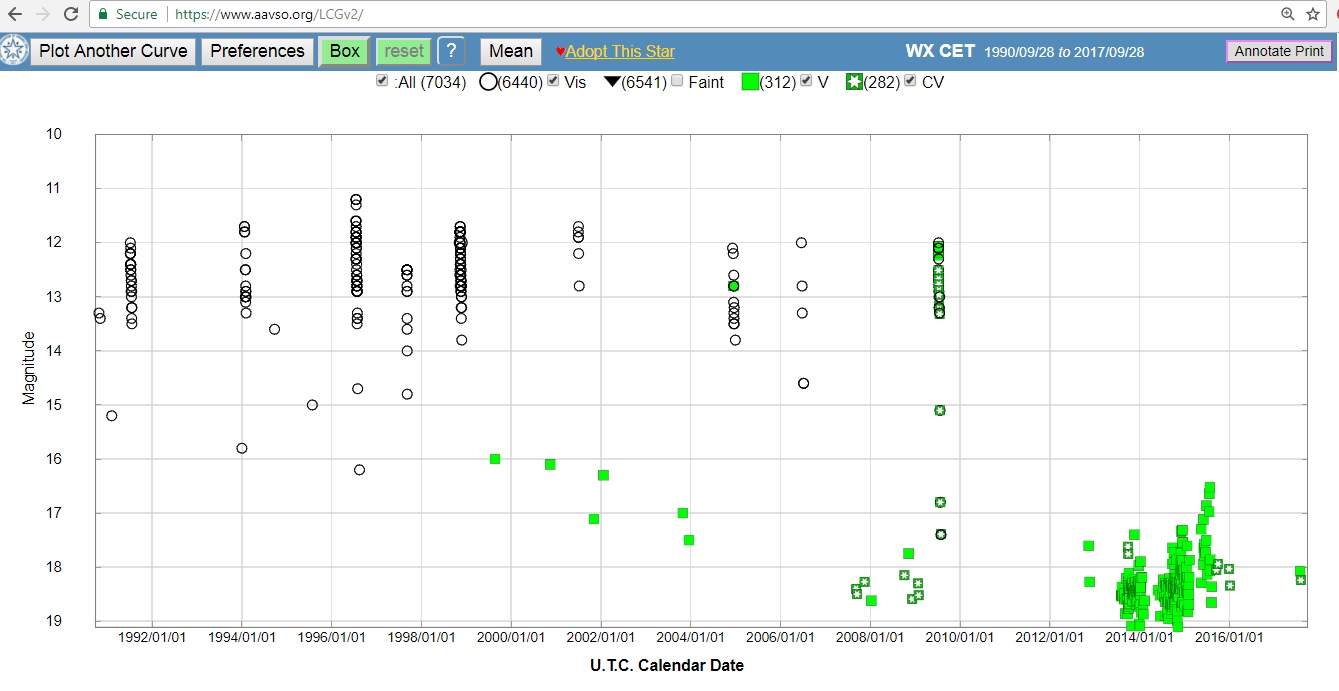This screenshot has height=691, width=1339.
Task: Open help with the question mark button
Action: pyautogui.click(x=451, y=51)
